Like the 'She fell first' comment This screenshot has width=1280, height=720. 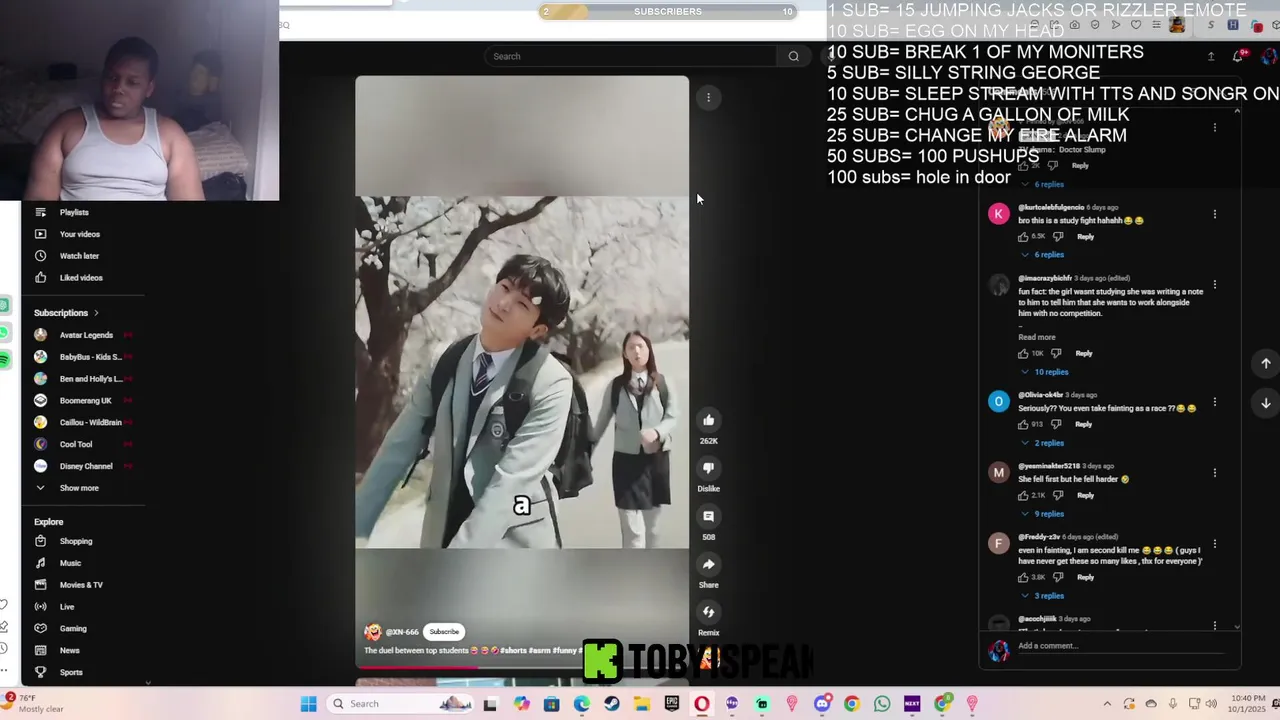coord(1023,495)
